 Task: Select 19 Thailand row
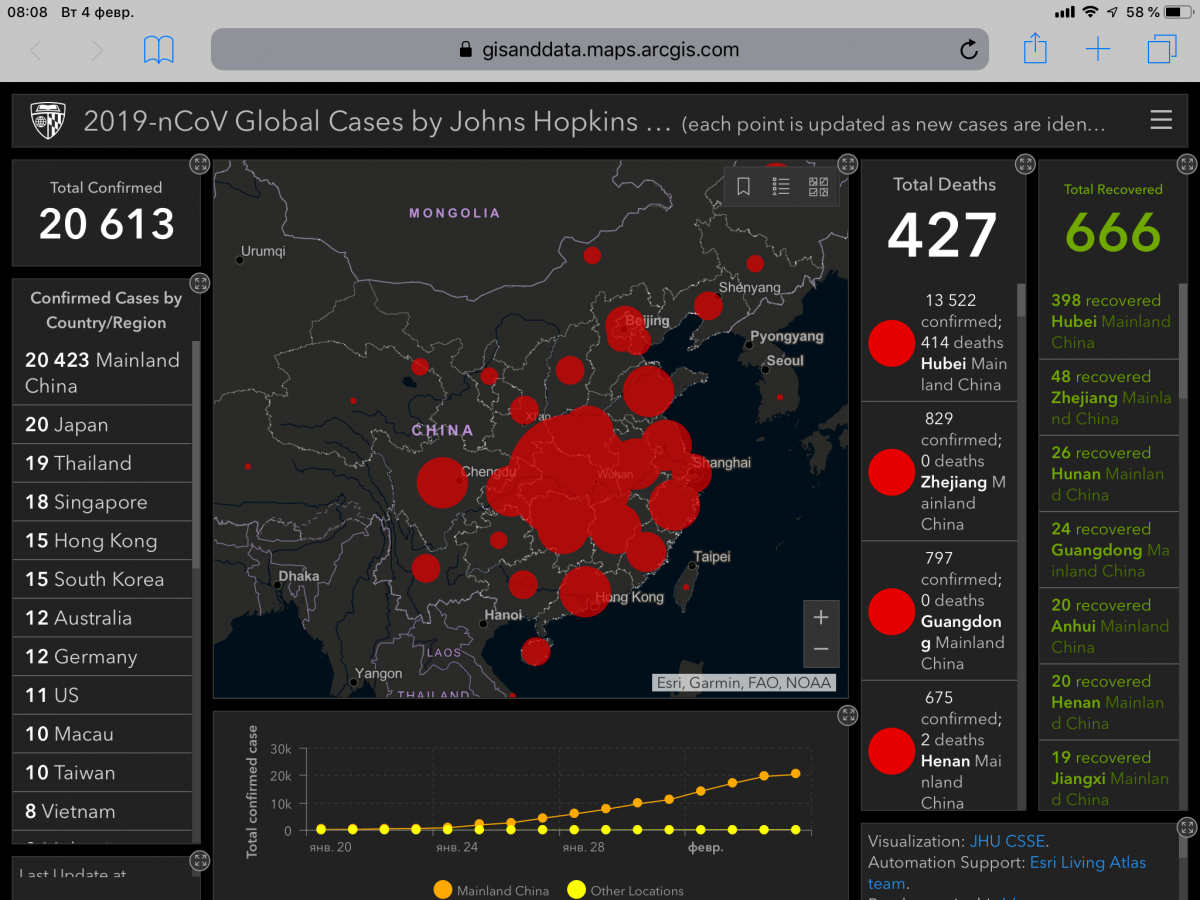pyautogui.click(x=102, y=463)
